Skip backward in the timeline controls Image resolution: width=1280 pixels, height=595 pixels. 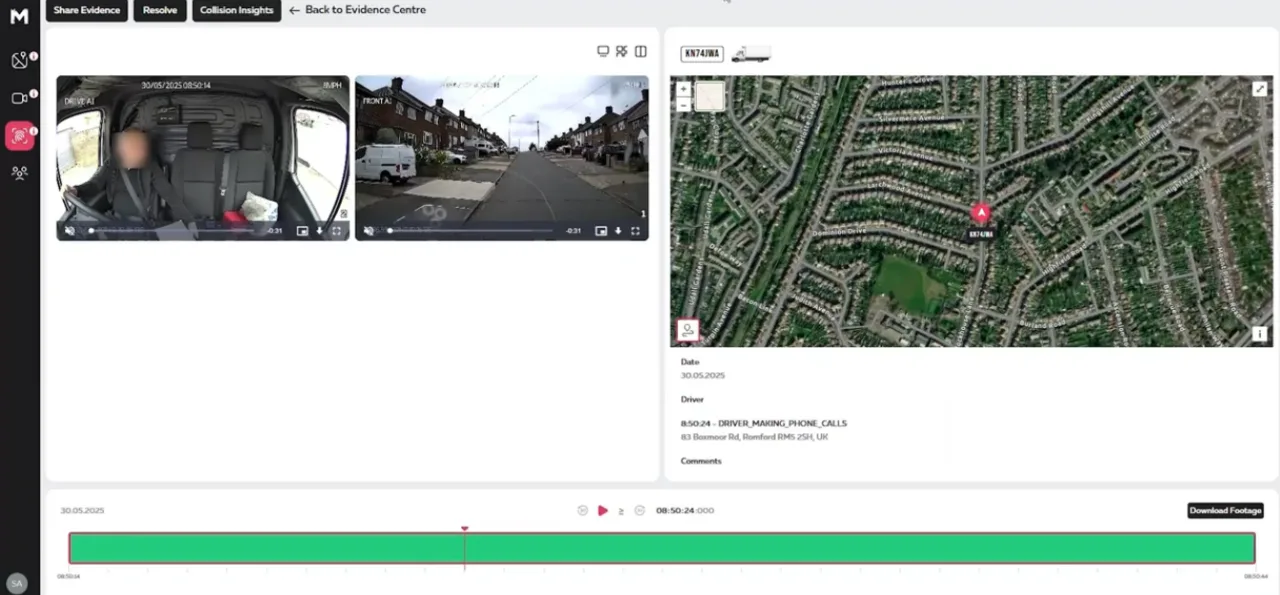[x=583, y=511]
